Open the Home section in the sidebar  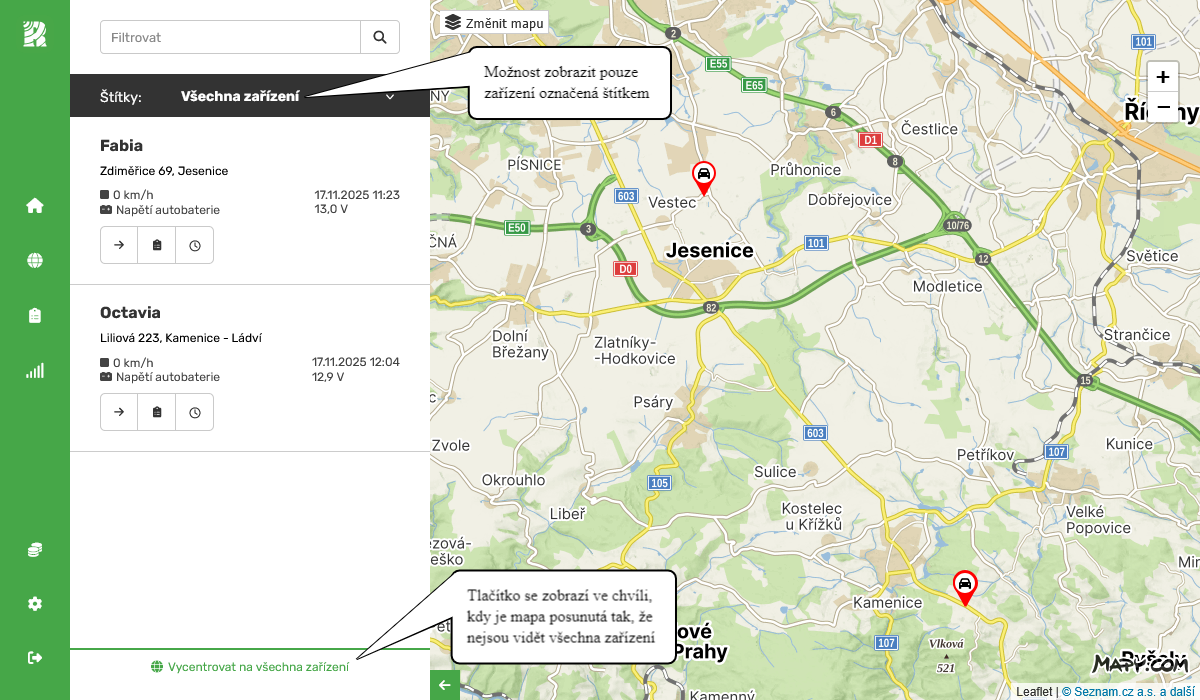pyautogui.click(x=34, y=204)
